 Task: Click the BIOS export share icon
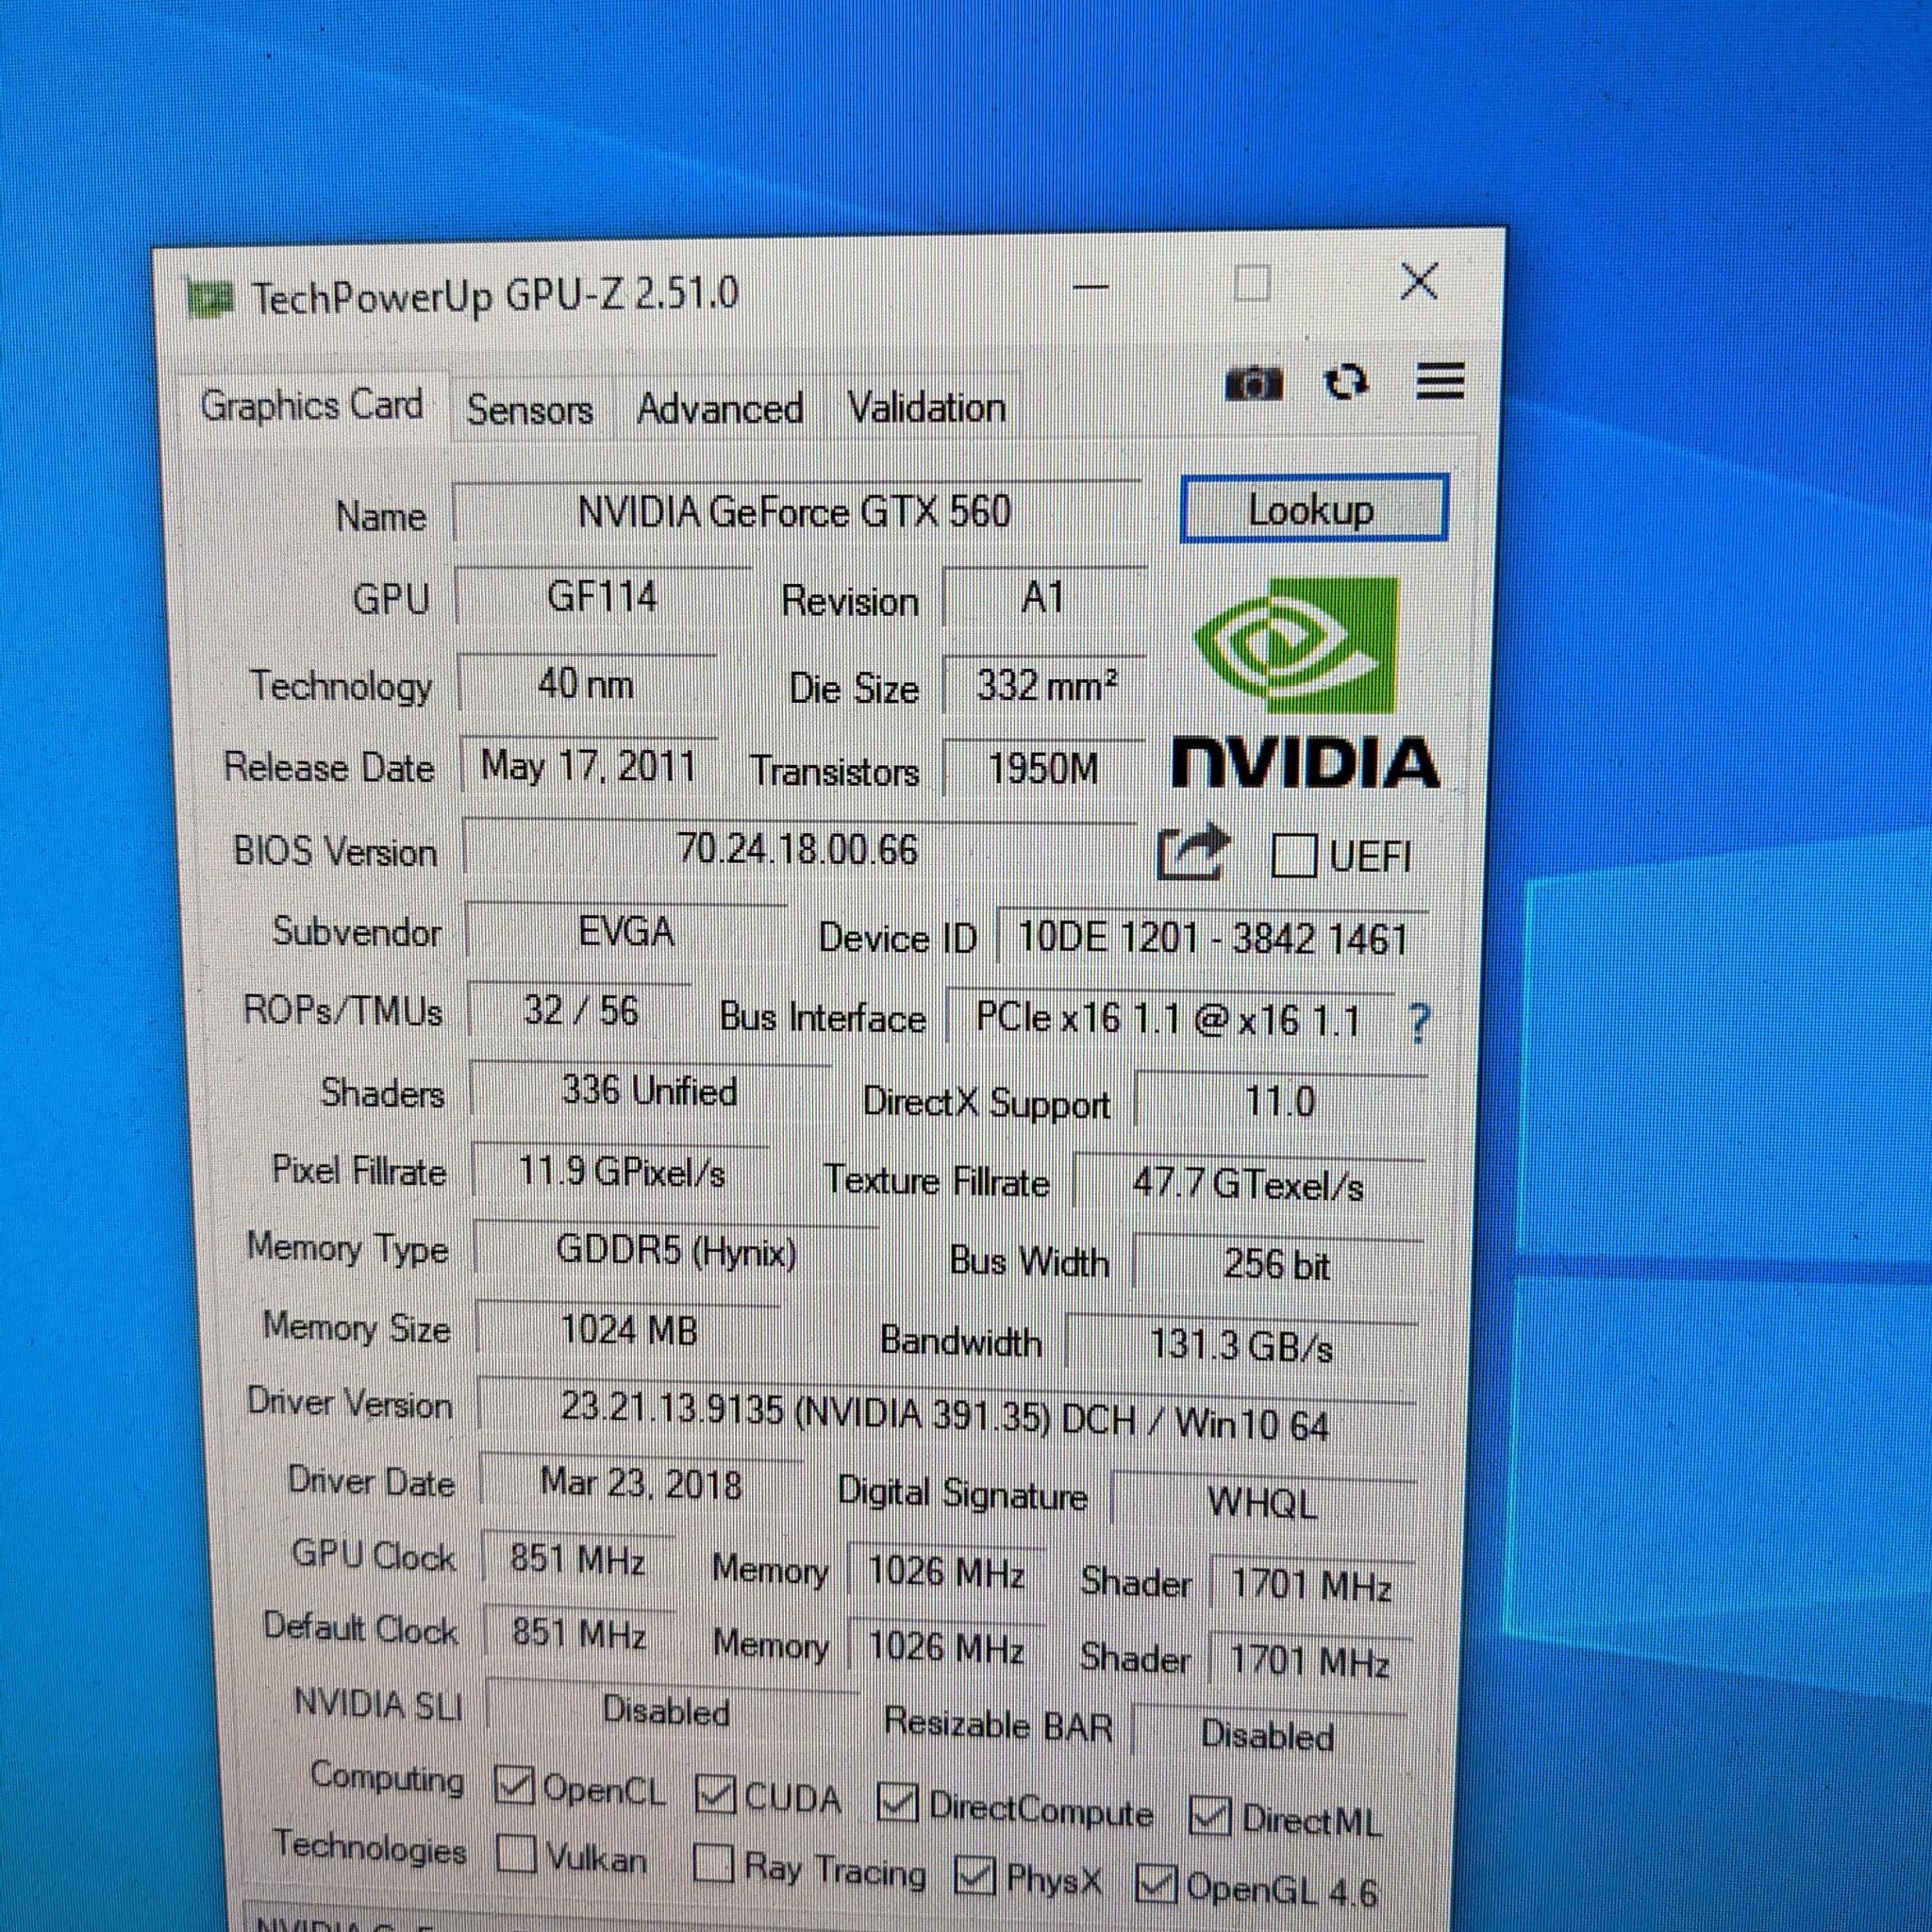(x=1192, y=852)
